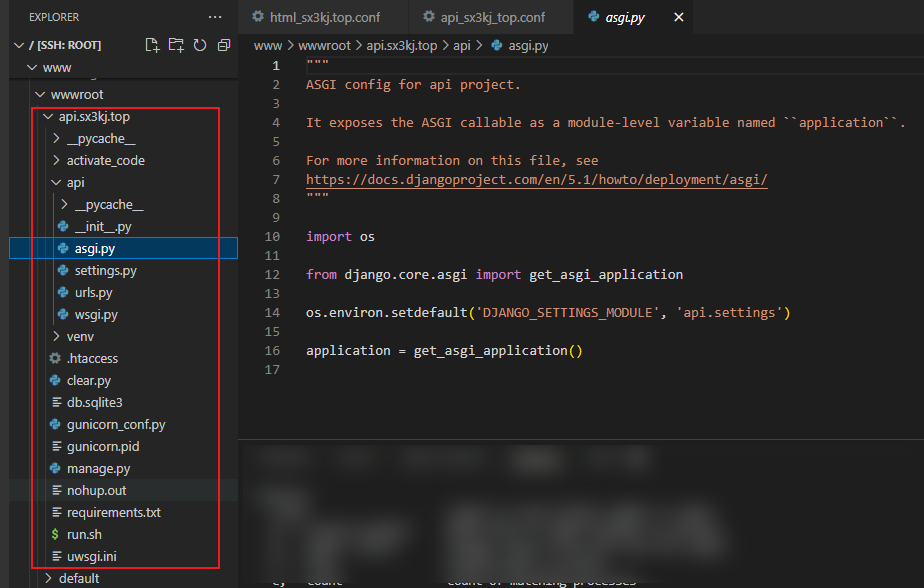Viewport: 924px width, 588px height.
Task: Click the New File icon in Explorer
Action: point(152,45)
